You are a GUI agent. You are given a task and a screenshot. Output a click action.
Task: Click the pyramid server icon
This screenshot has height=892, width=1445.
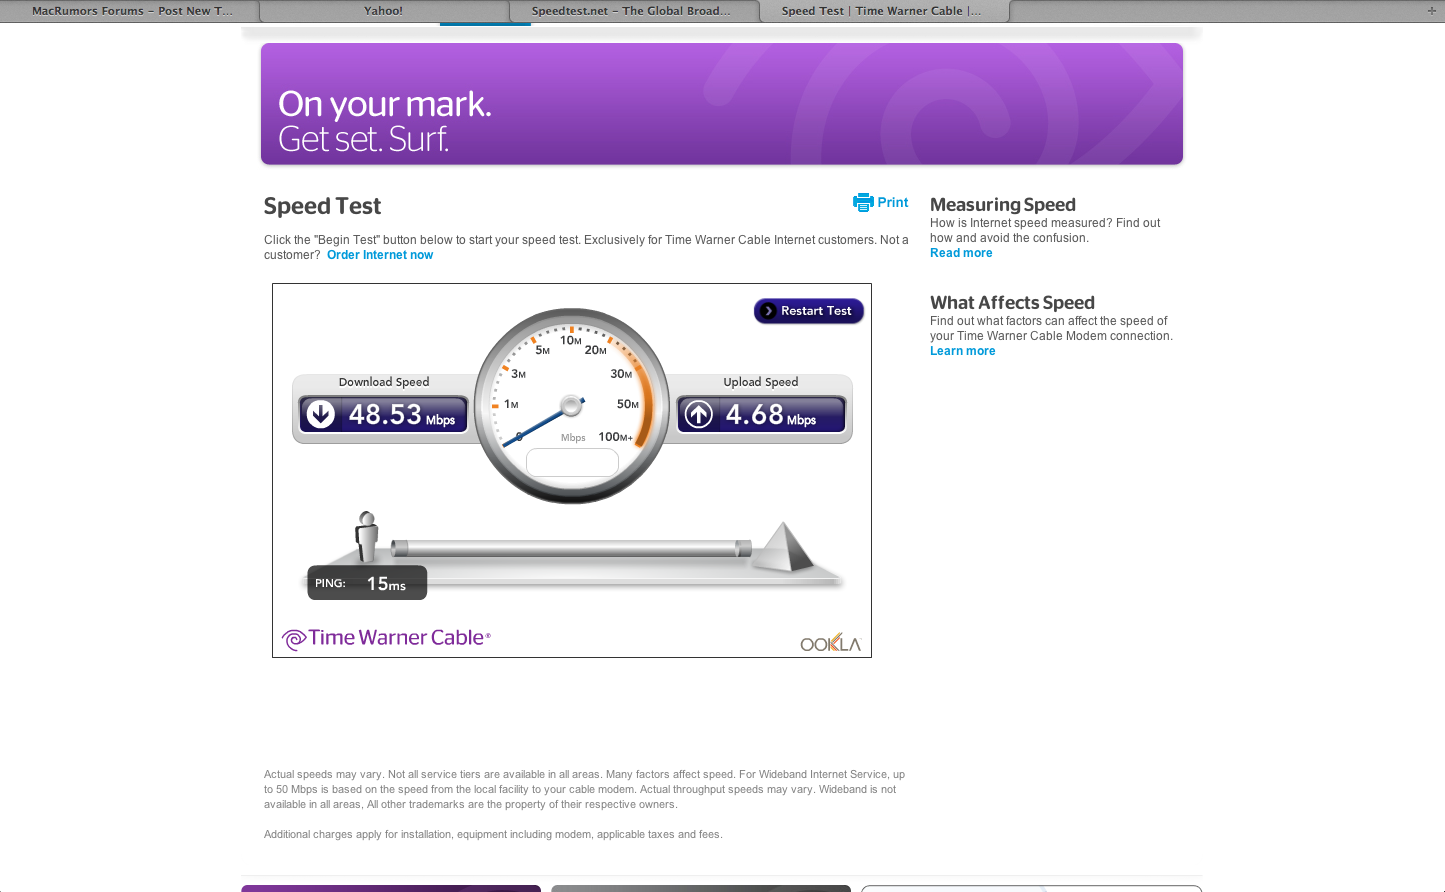click(x=783, y=546)
